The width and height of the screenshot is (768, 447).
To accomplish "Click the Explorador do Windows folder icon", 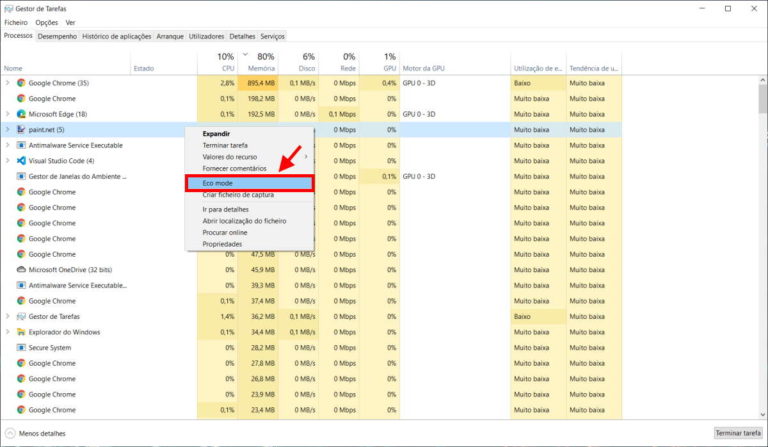I will click(21, 332).
